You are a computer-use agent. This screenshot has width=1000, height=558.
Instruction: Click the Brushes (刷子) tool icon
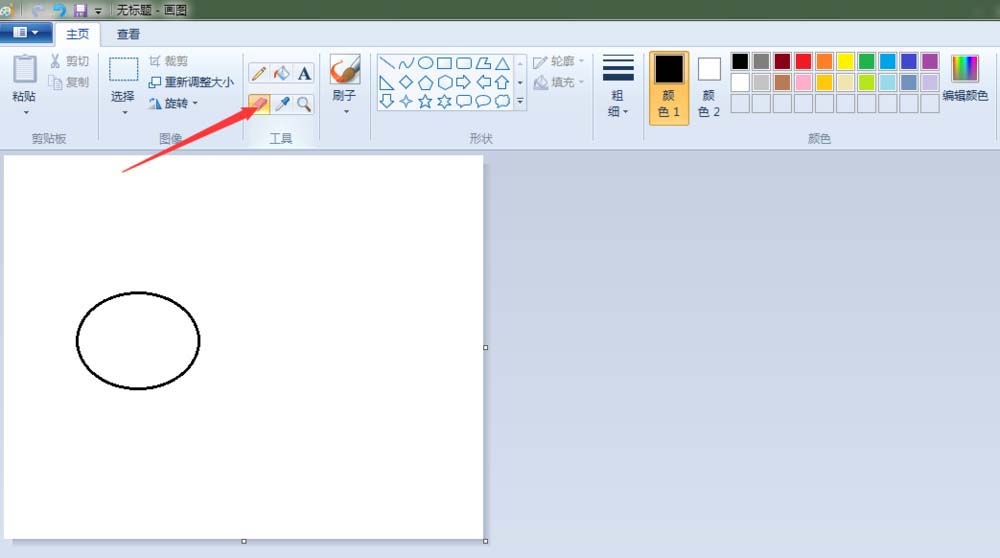coord(345,70)
